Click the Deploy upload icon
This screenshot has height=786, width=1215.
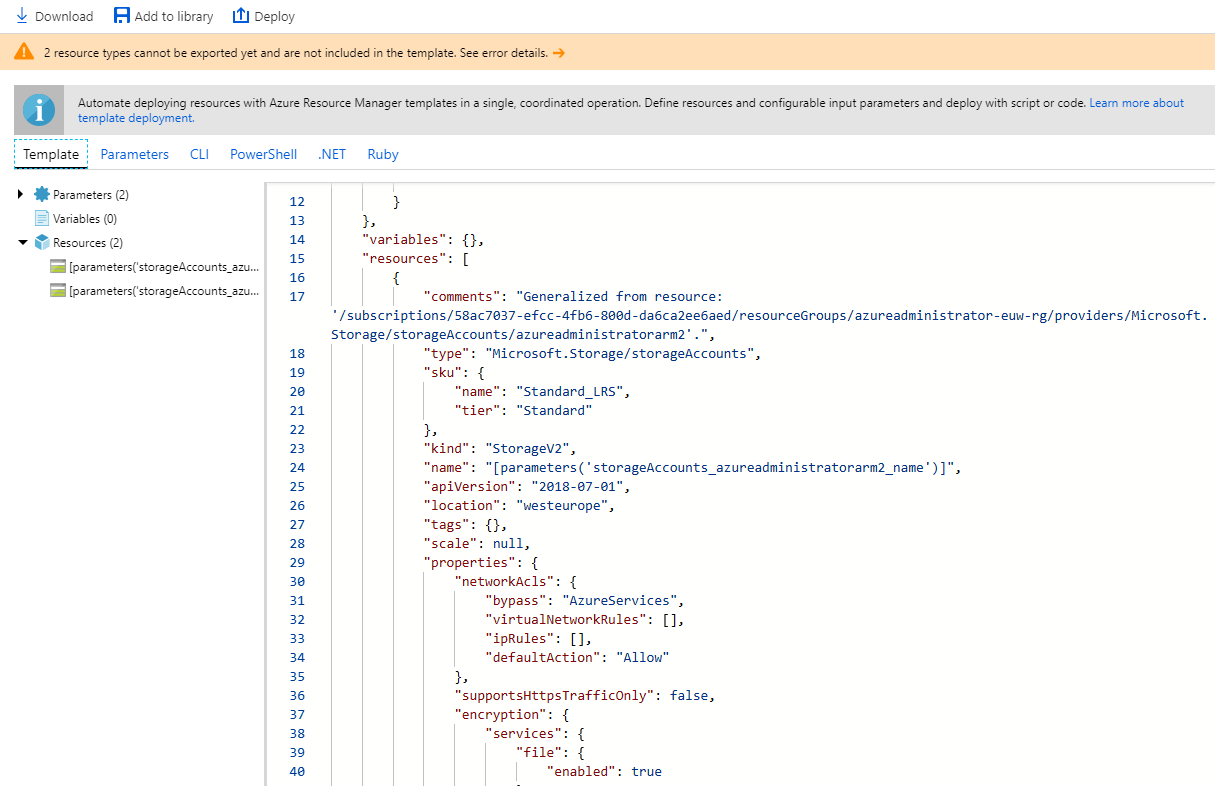240,16
